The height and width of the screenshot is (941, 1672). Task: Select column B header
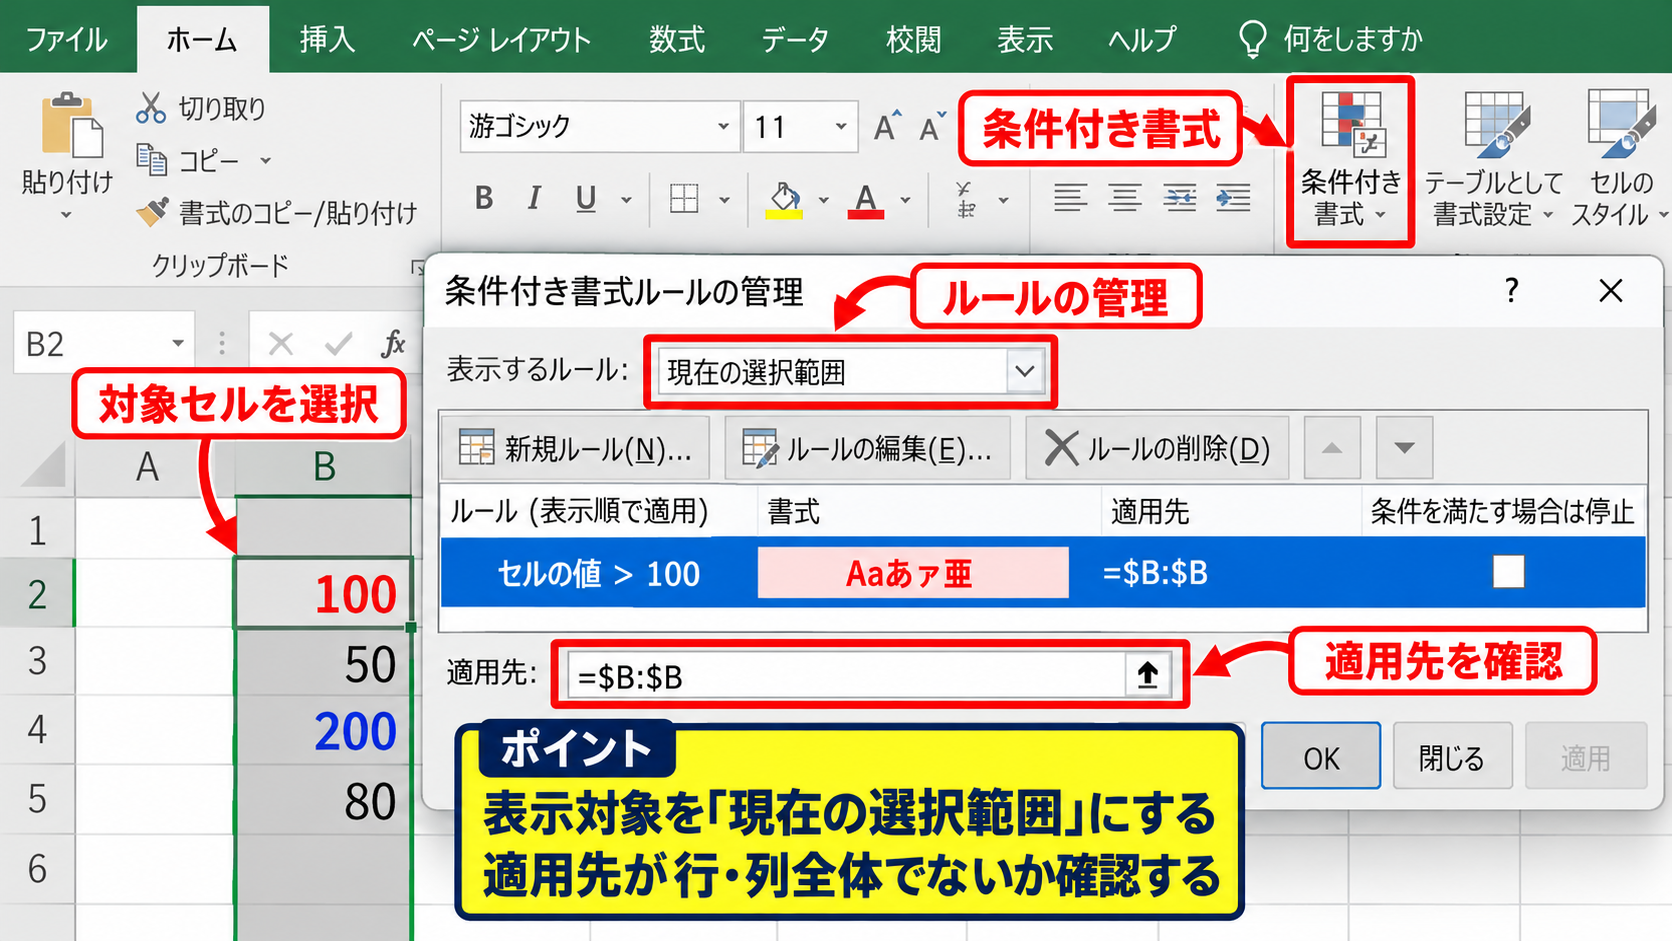(323, 467)
